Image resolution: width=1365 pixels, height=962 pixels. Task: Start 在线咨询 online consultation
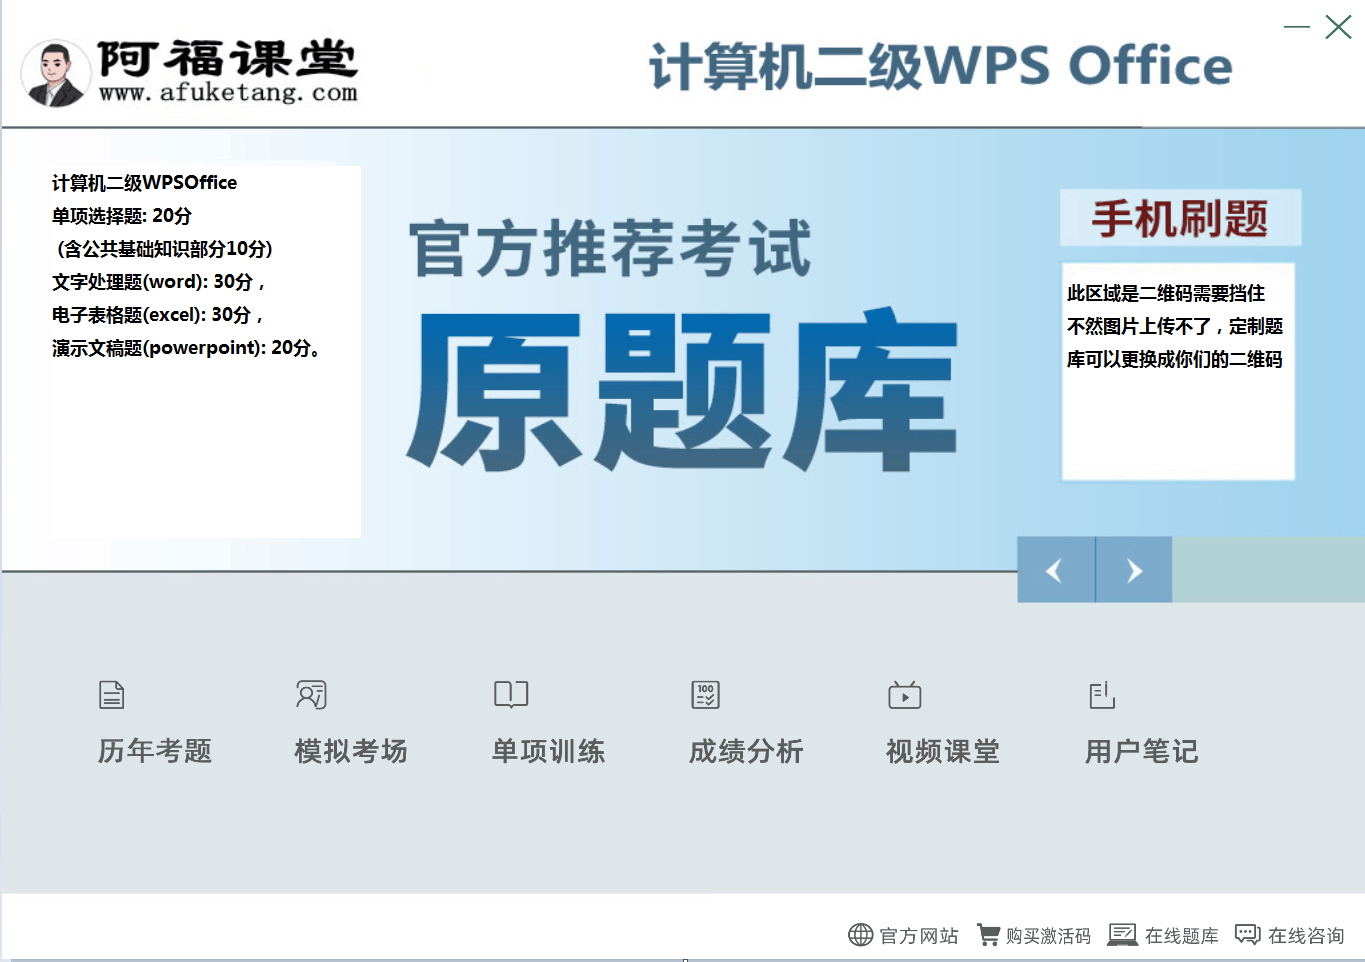(x=1249, y=935)
